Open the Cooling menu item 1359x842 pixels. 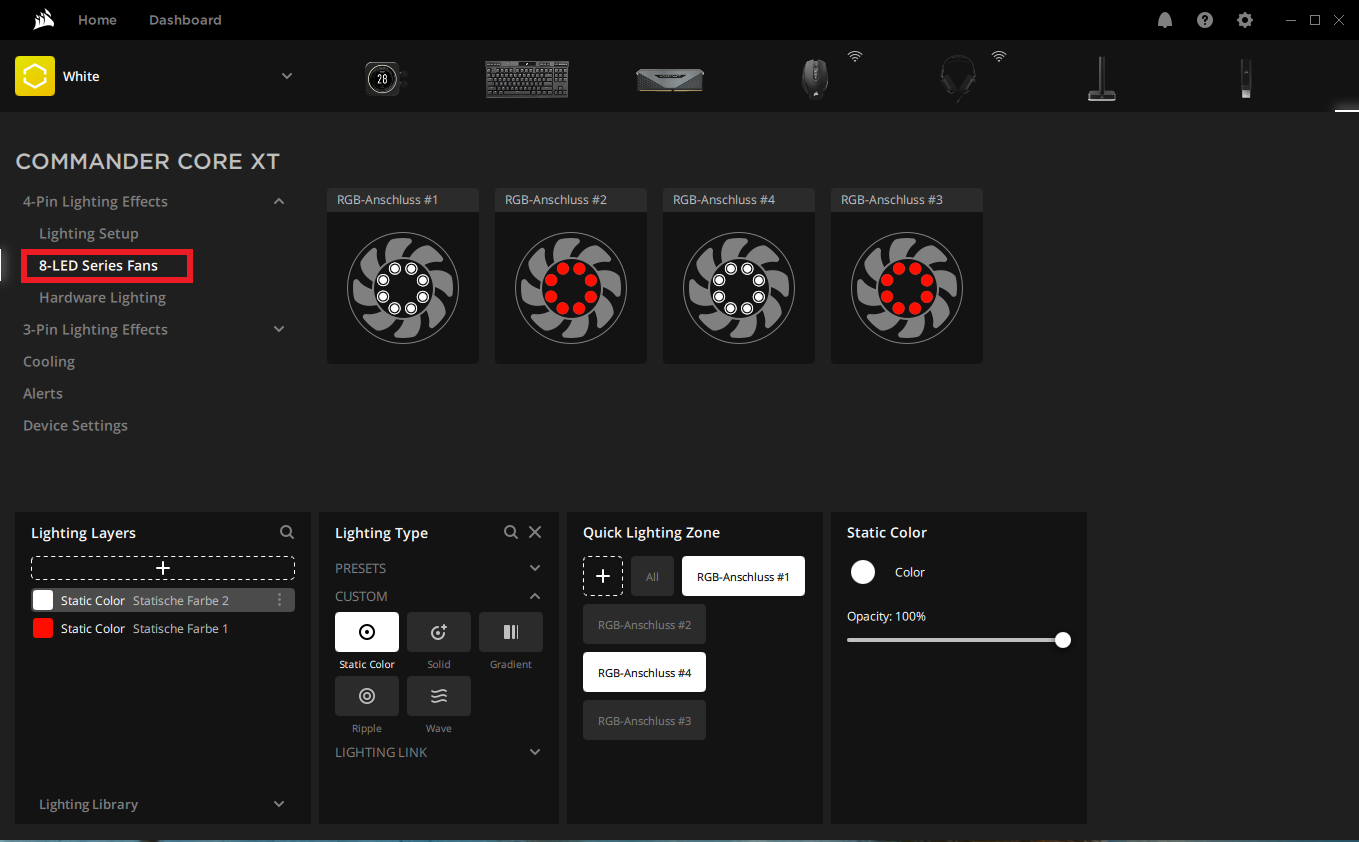tap(49, 361)
